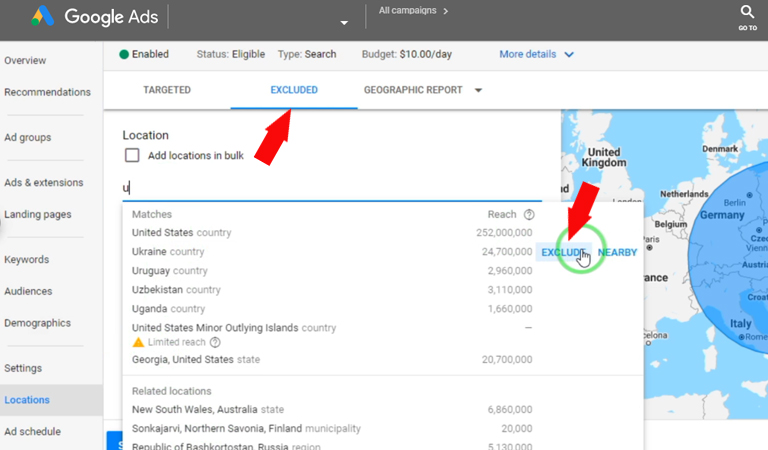Switch to the Targeted tab
The width and height of the screenshot is (768, 450).
(x=167, y=90)
